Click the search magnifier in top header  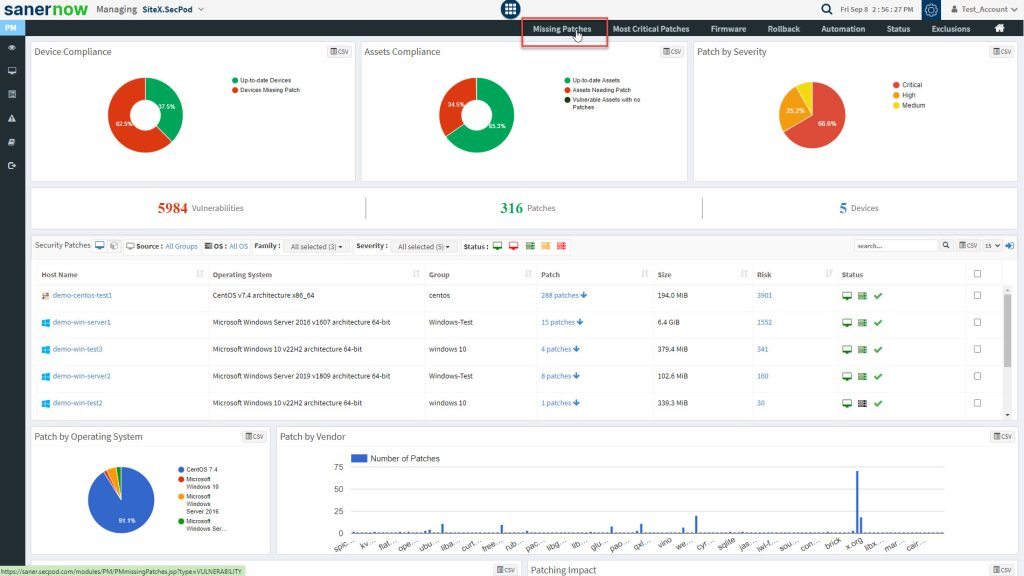pyautogui.click(x=826, y=9)
